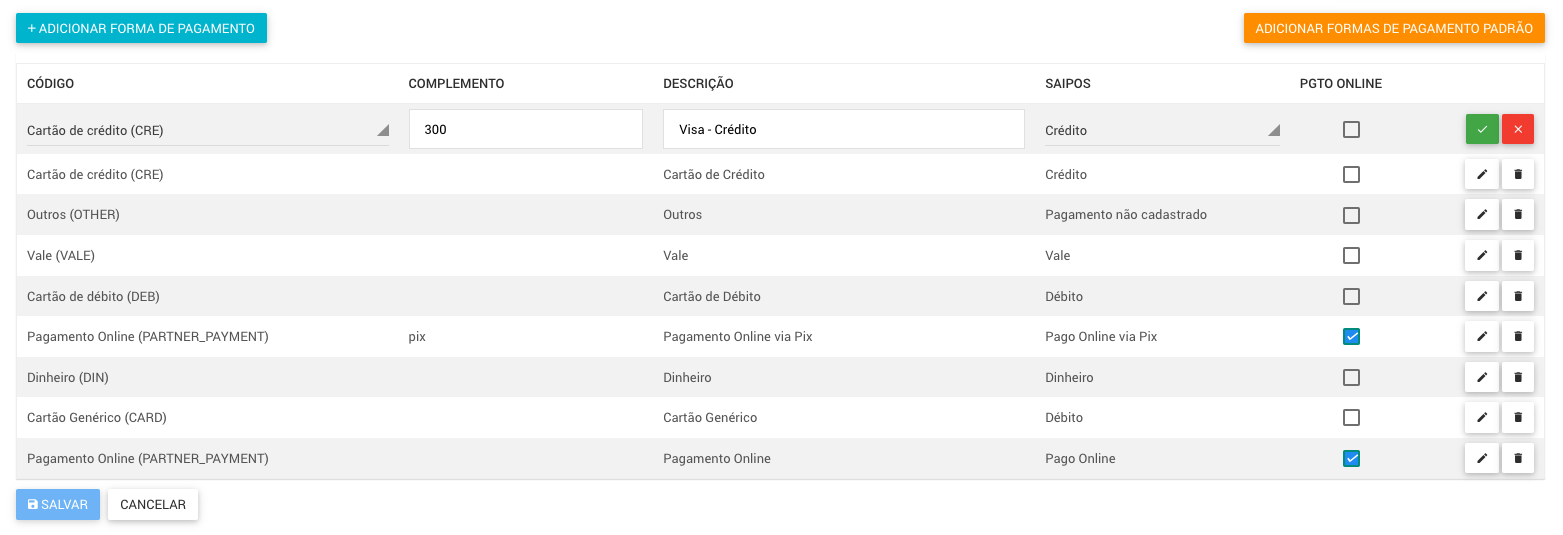Delete the Cartão de Débito row
The height and width of the screenshot is (535, 1563).
click(x=1518, y=296)
